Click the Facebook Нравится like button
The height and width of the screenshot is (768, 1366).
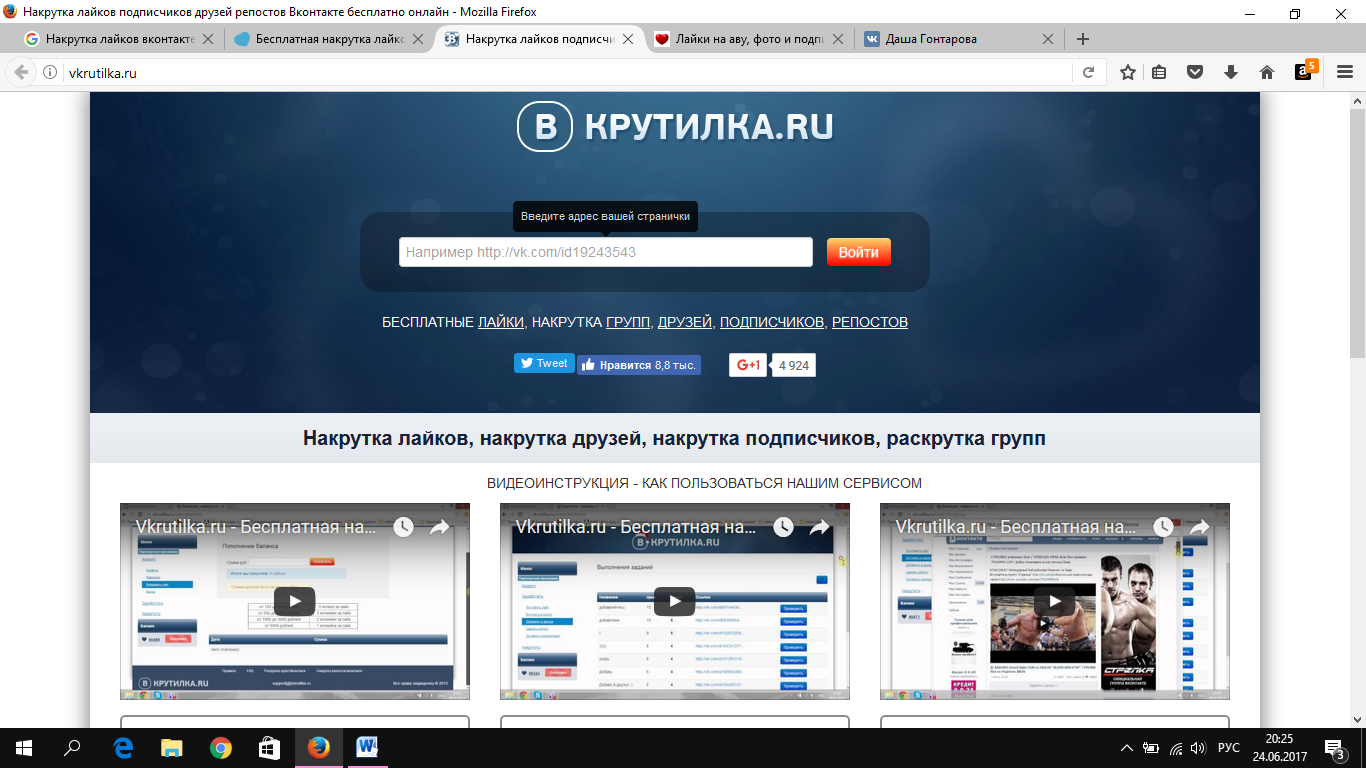click(639, 365)
